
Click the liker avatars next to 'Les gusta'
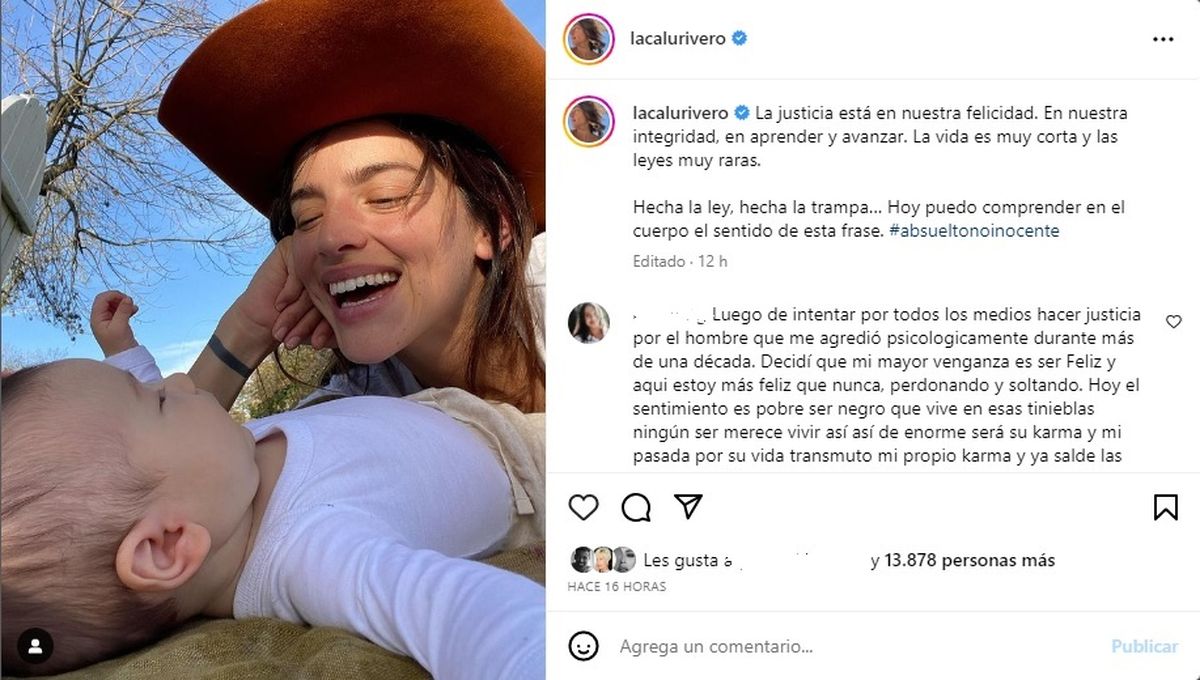(x=602, y=559)
